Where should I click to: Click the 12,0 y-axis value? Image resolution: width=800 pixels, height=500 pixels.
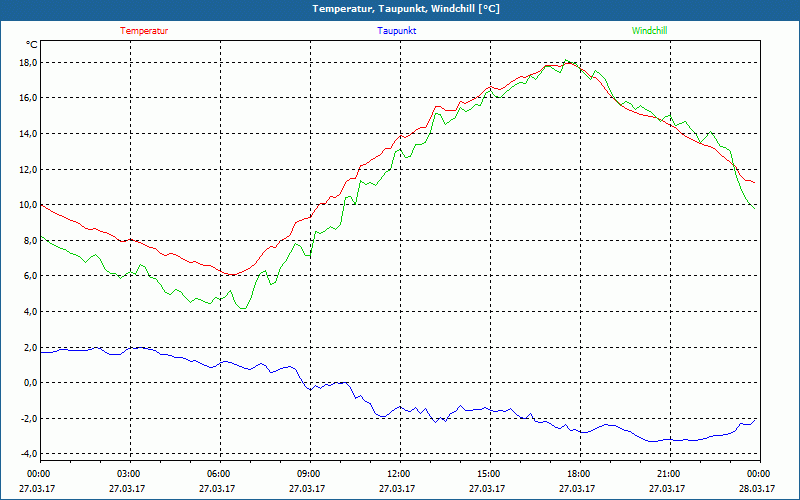tap(28, 169)
